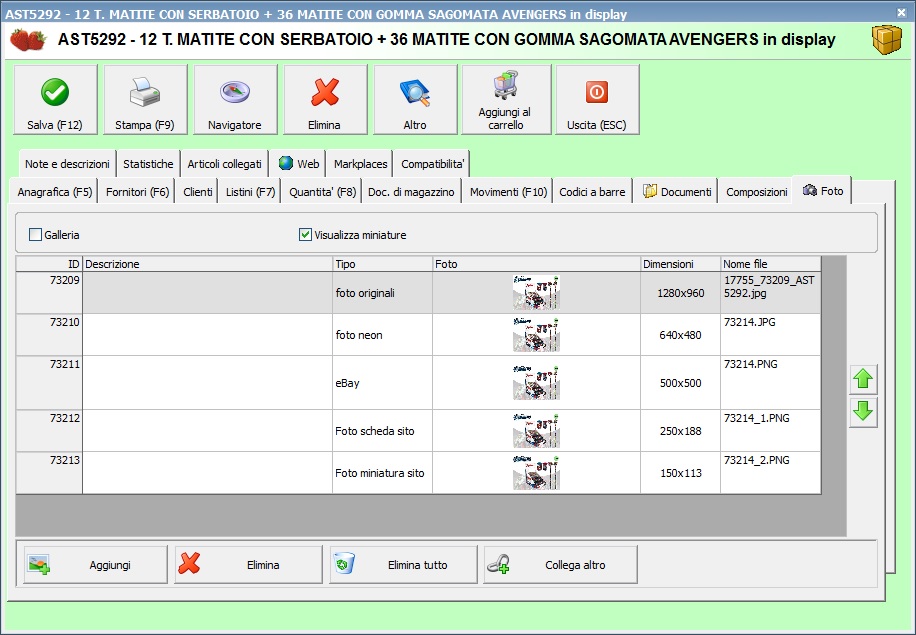Screen dimensions: 916x635
Task: Click the thumbnail in the Foto scheda sito row
Action: 536,431
